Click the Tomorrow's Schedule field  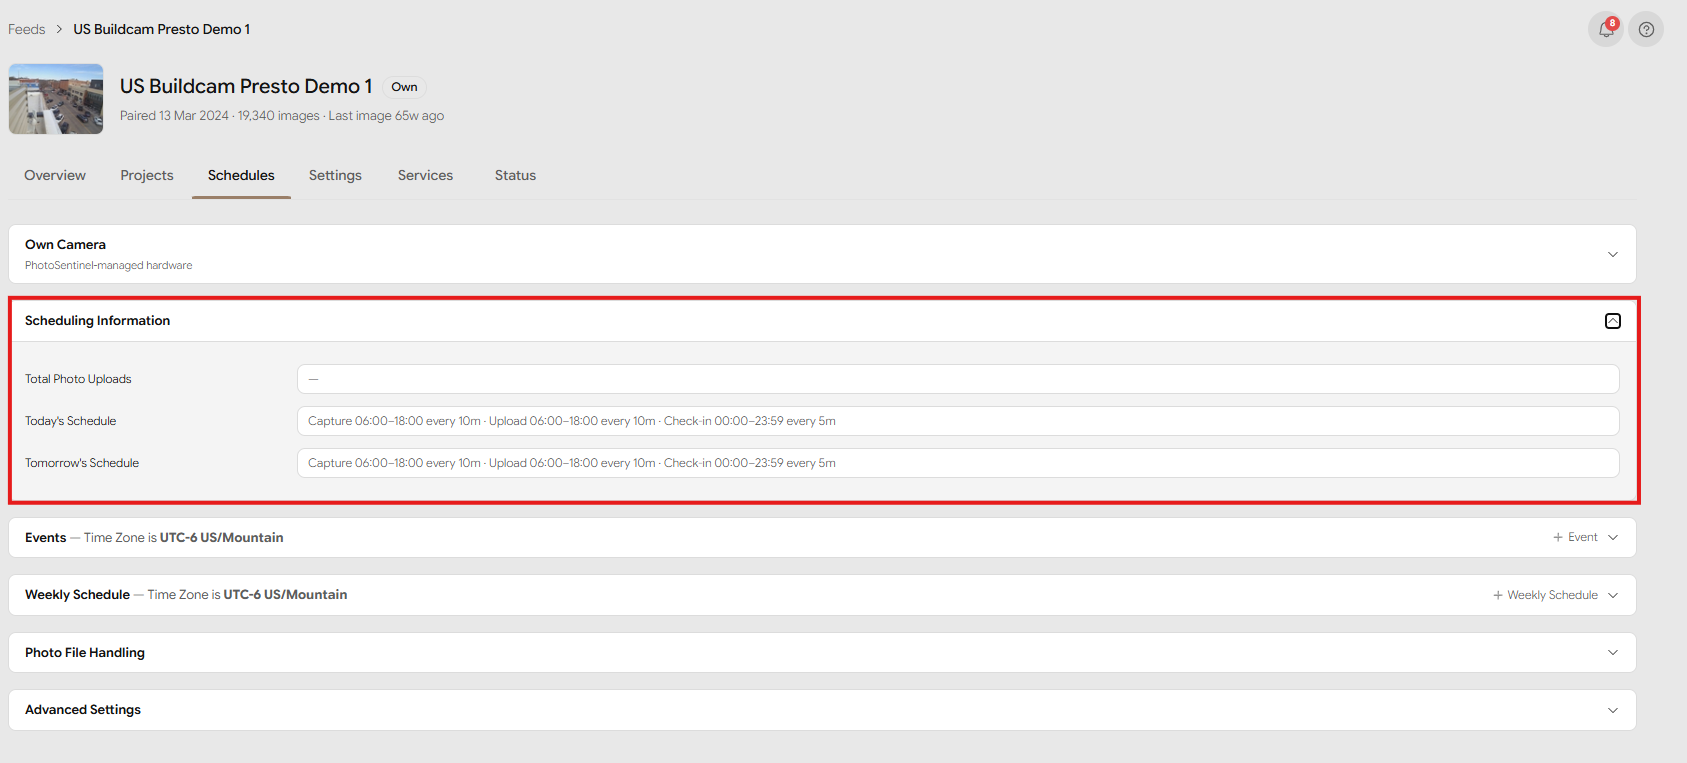tap(958, 463)
